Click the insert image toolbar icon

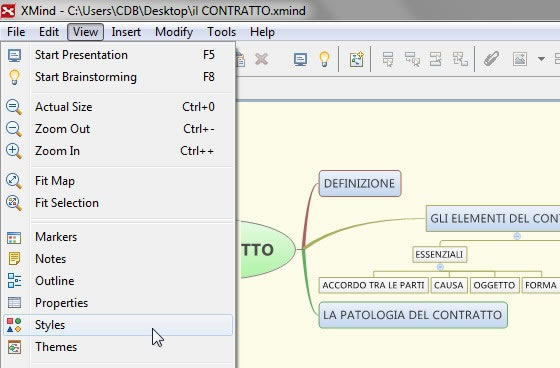click(520, 59)
